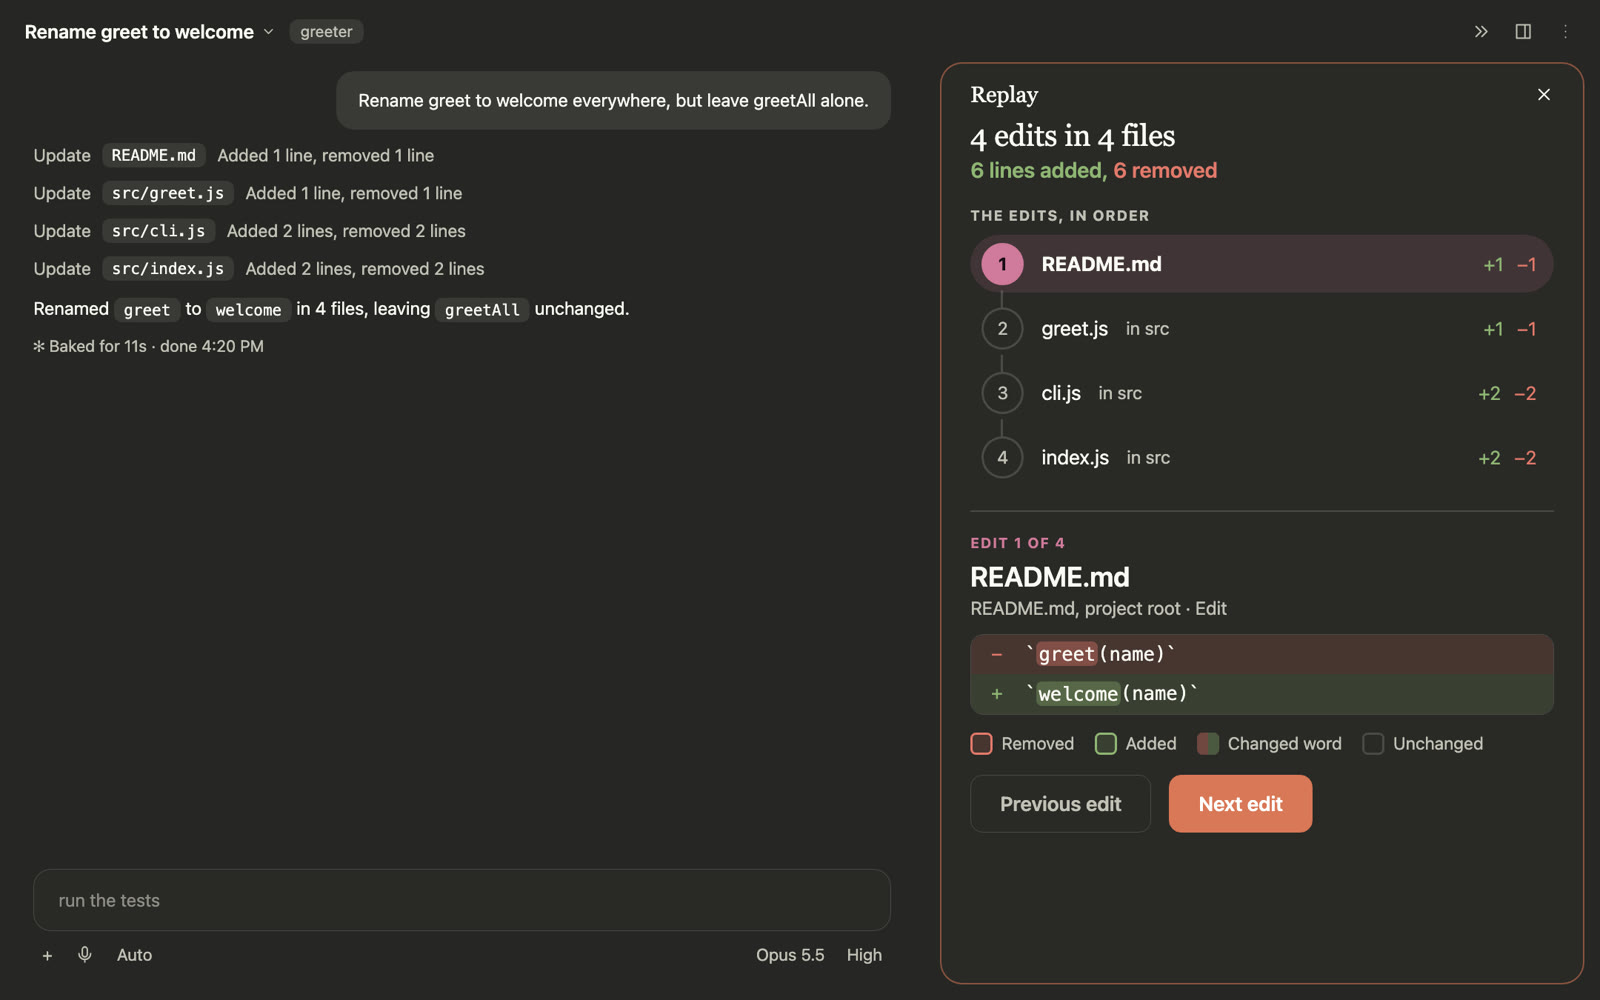The width and height of the screenshot is (1600, 1000).
Task: Go to the Previous edit
Action: coord(1060,804)
